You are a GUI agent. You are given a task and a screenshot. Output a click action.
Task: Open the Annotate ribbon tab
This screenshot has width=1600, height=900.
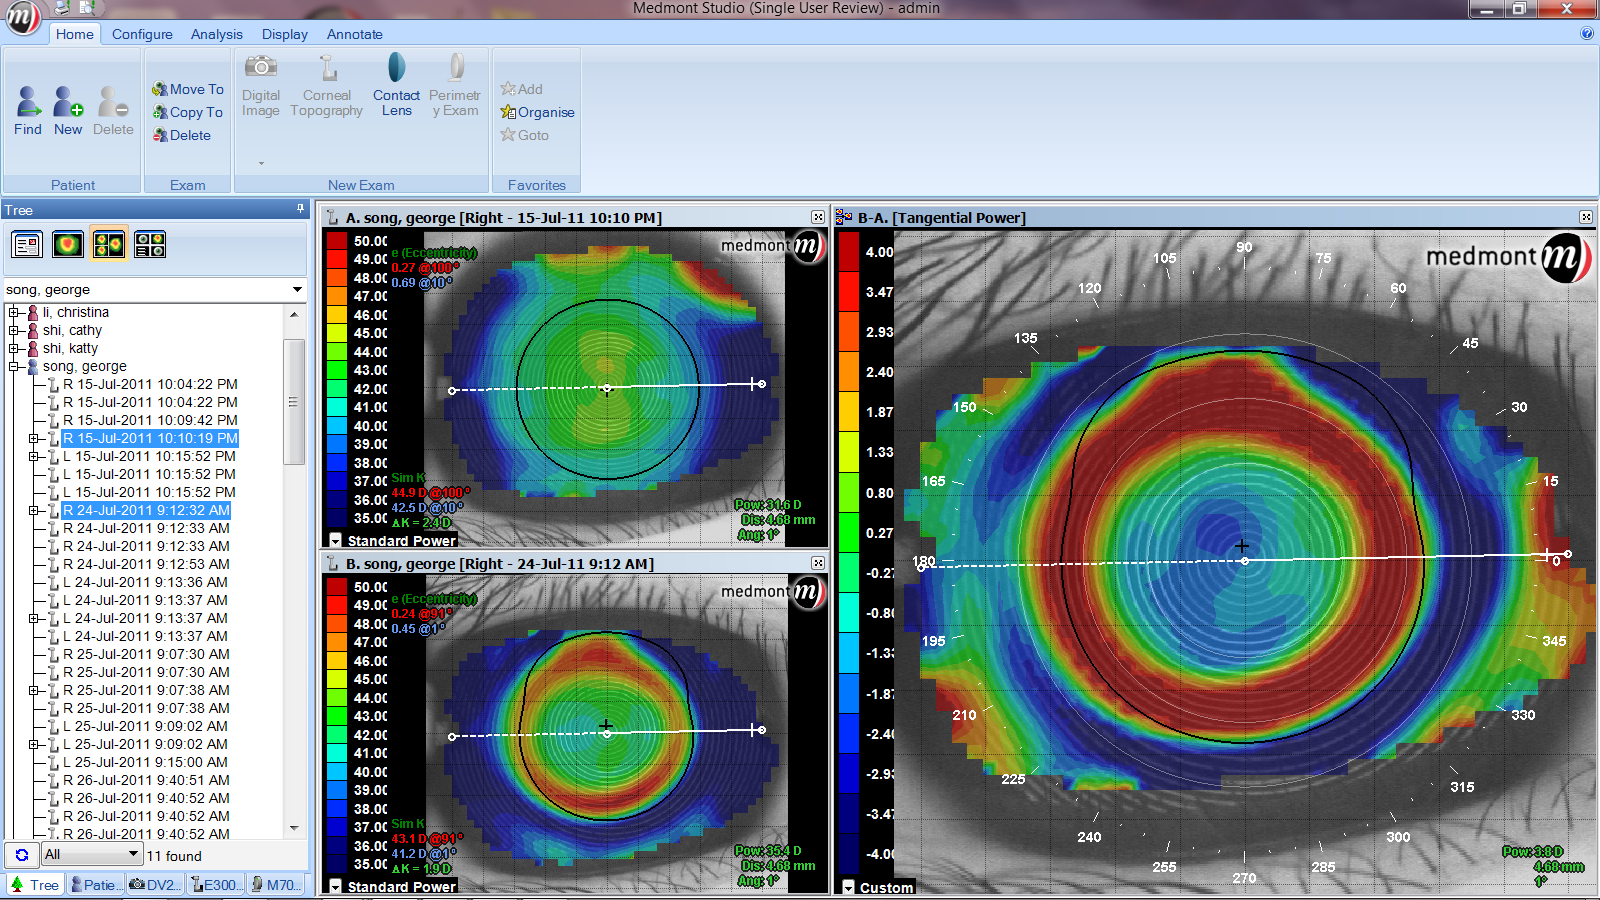click(x=355, y=34)
